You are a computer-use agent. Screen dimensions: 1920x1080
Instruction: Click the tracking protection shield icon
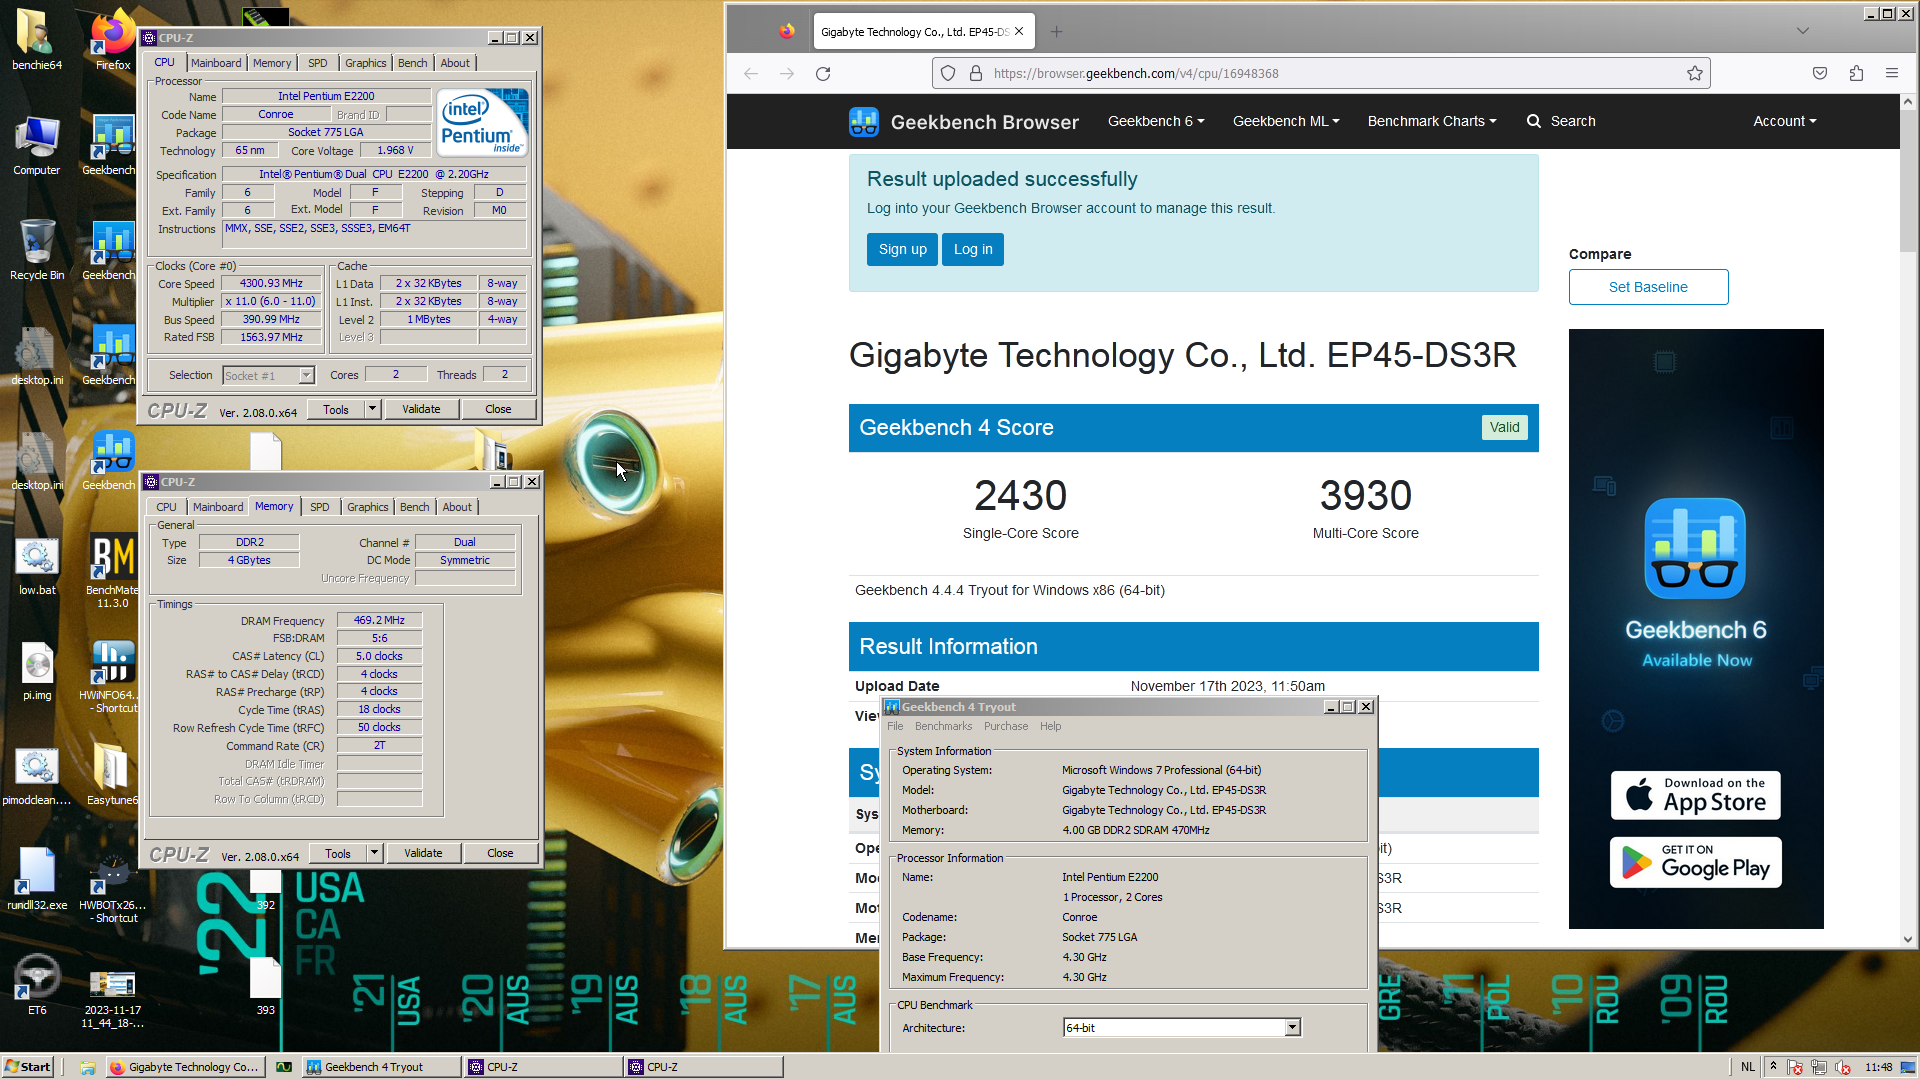(x=948, y=73)
